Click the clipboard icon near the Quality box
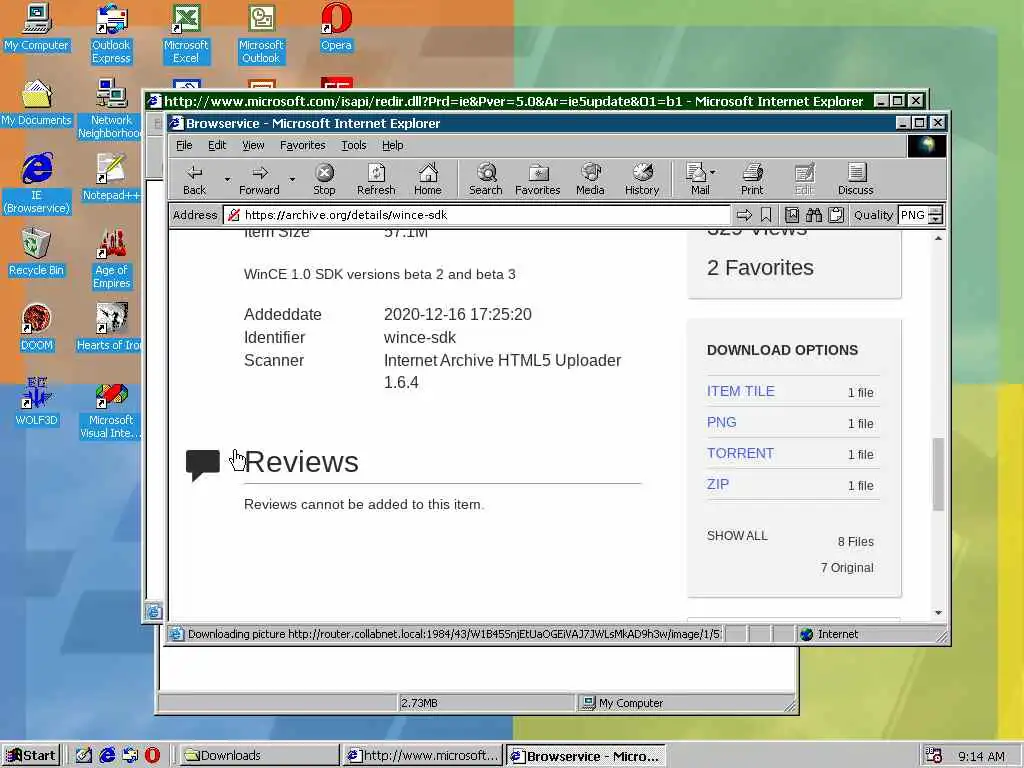 (x=836, y=215)
